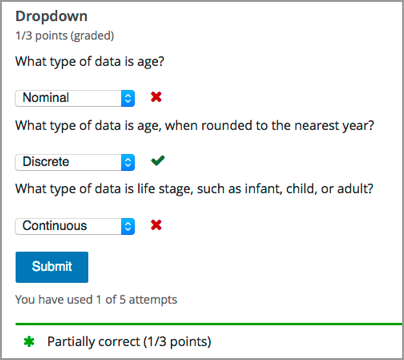Click the blue arrows on the Continuous select

(128, 226)
